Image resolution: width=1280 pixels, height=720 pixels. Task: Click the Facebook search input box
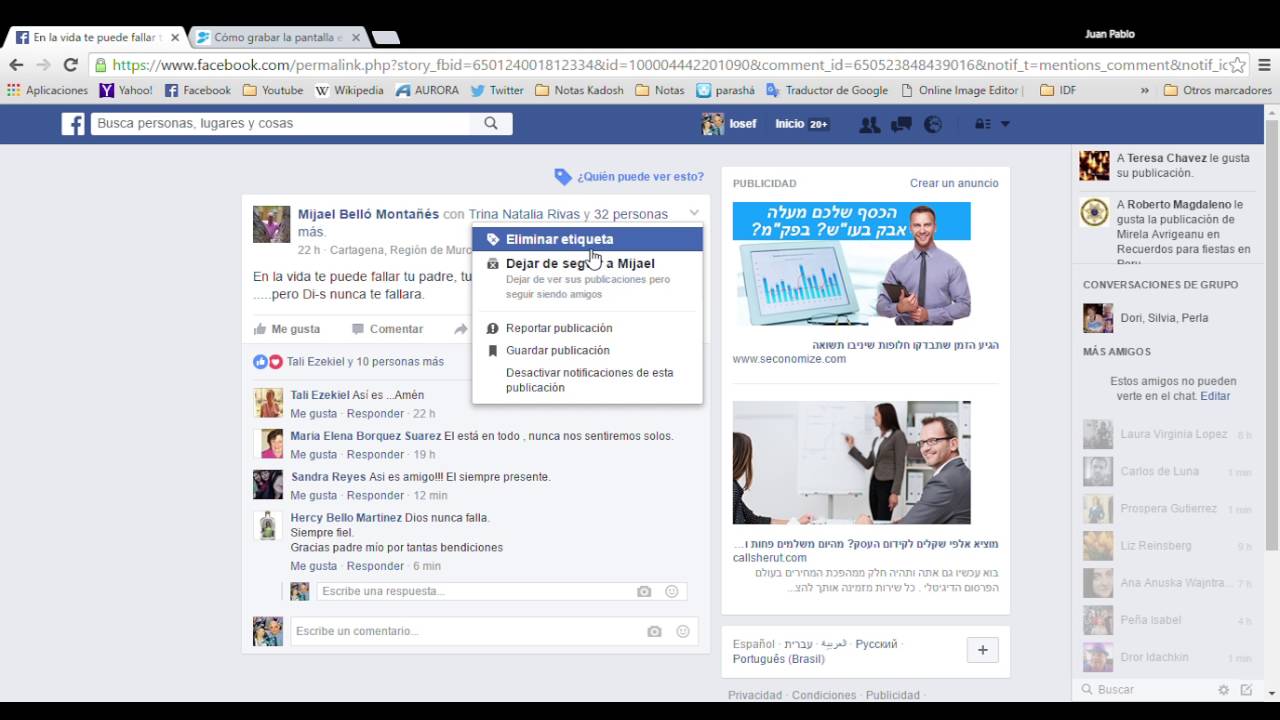click(x=281, y=123)
